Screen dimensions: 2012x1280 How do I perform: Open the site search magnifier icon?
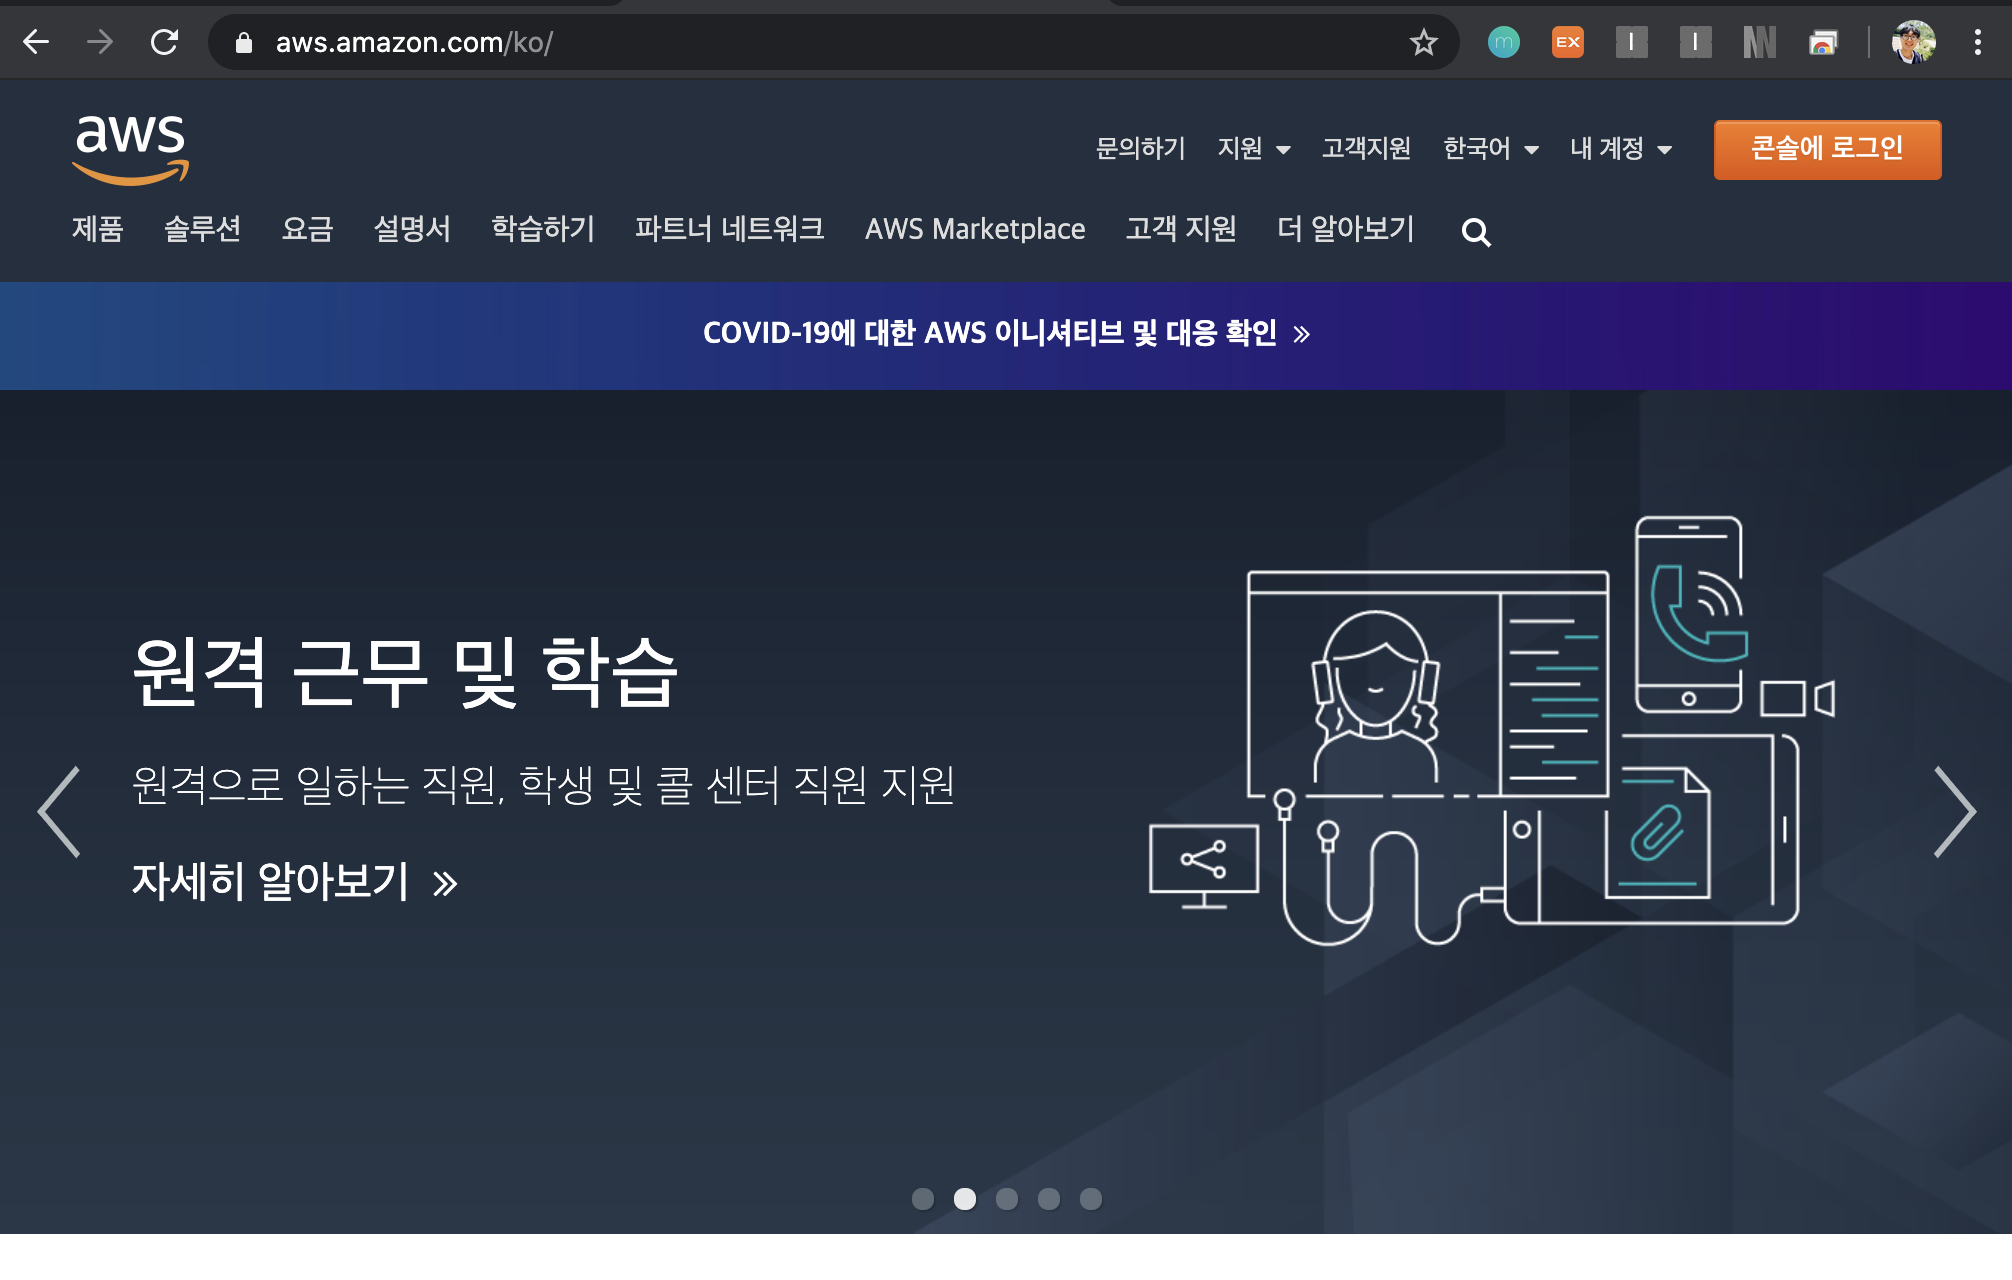[x=1475, y=232]
